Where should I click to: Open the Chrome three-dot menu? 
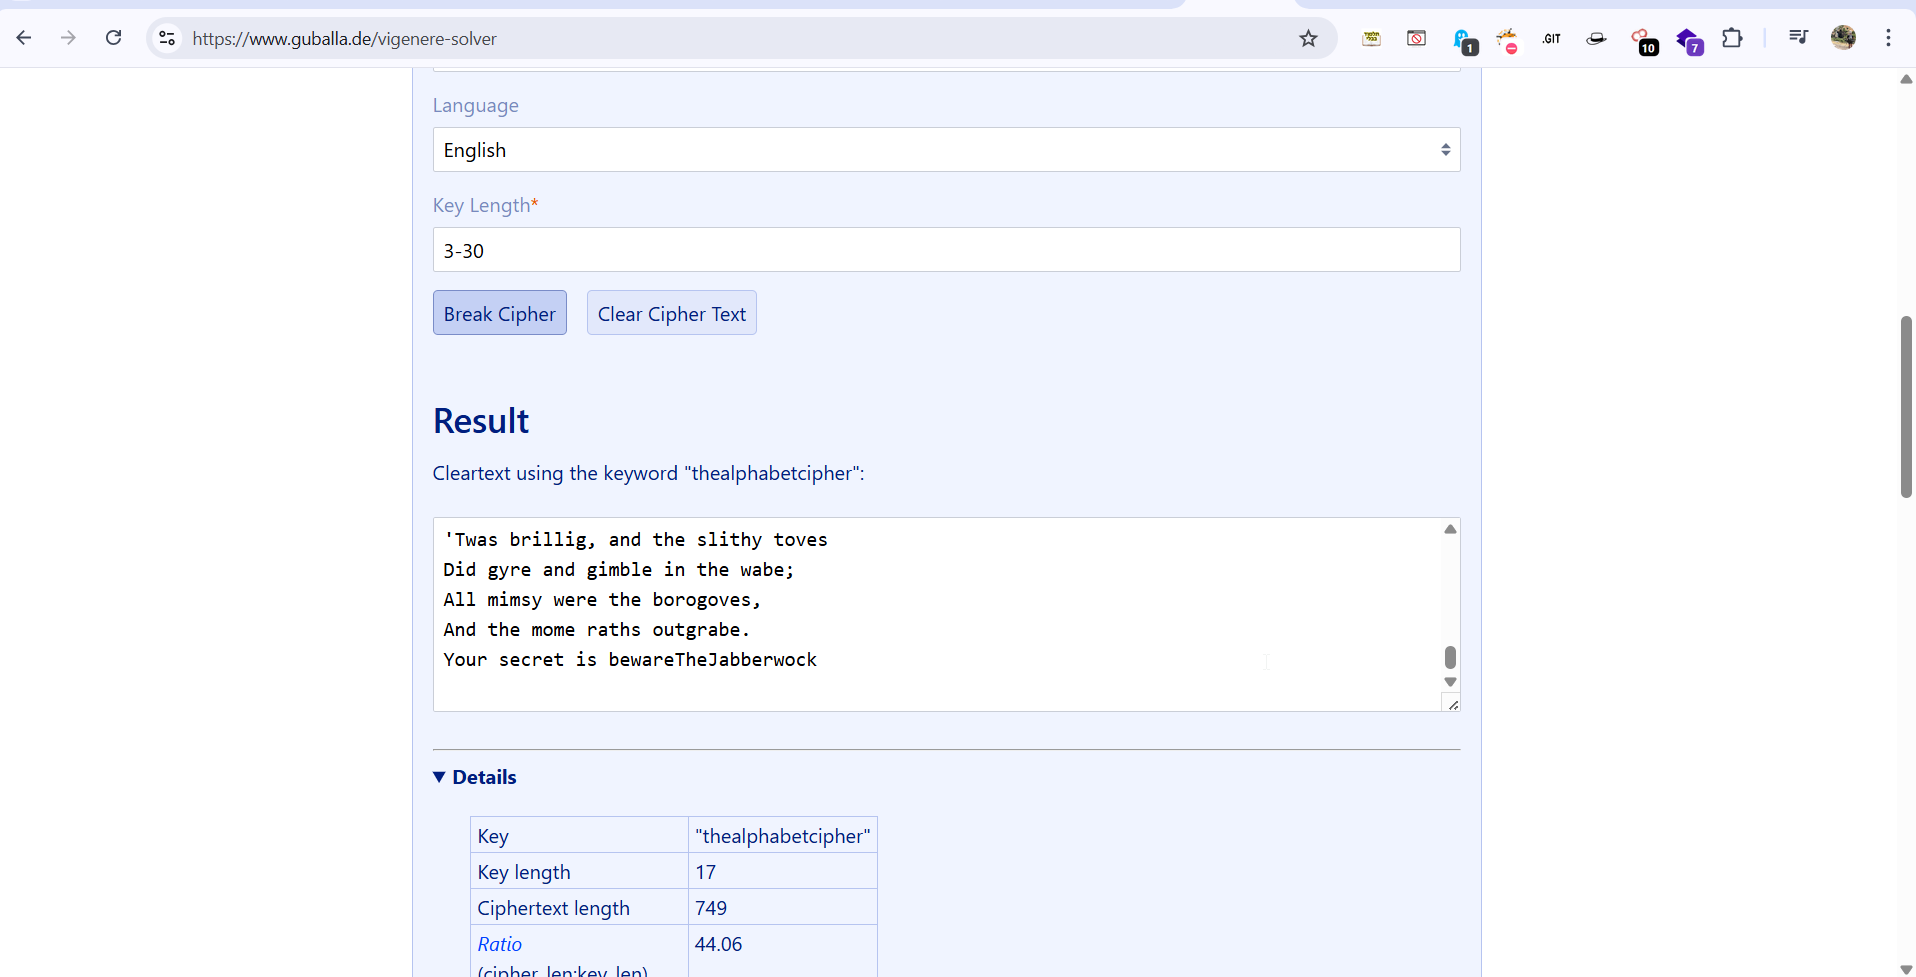click(1888, 38)
